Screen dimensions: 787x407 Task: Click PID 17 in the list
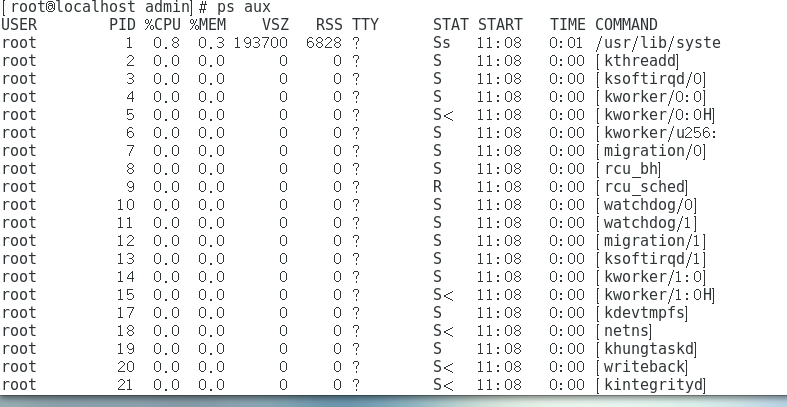tap(126, 313)
